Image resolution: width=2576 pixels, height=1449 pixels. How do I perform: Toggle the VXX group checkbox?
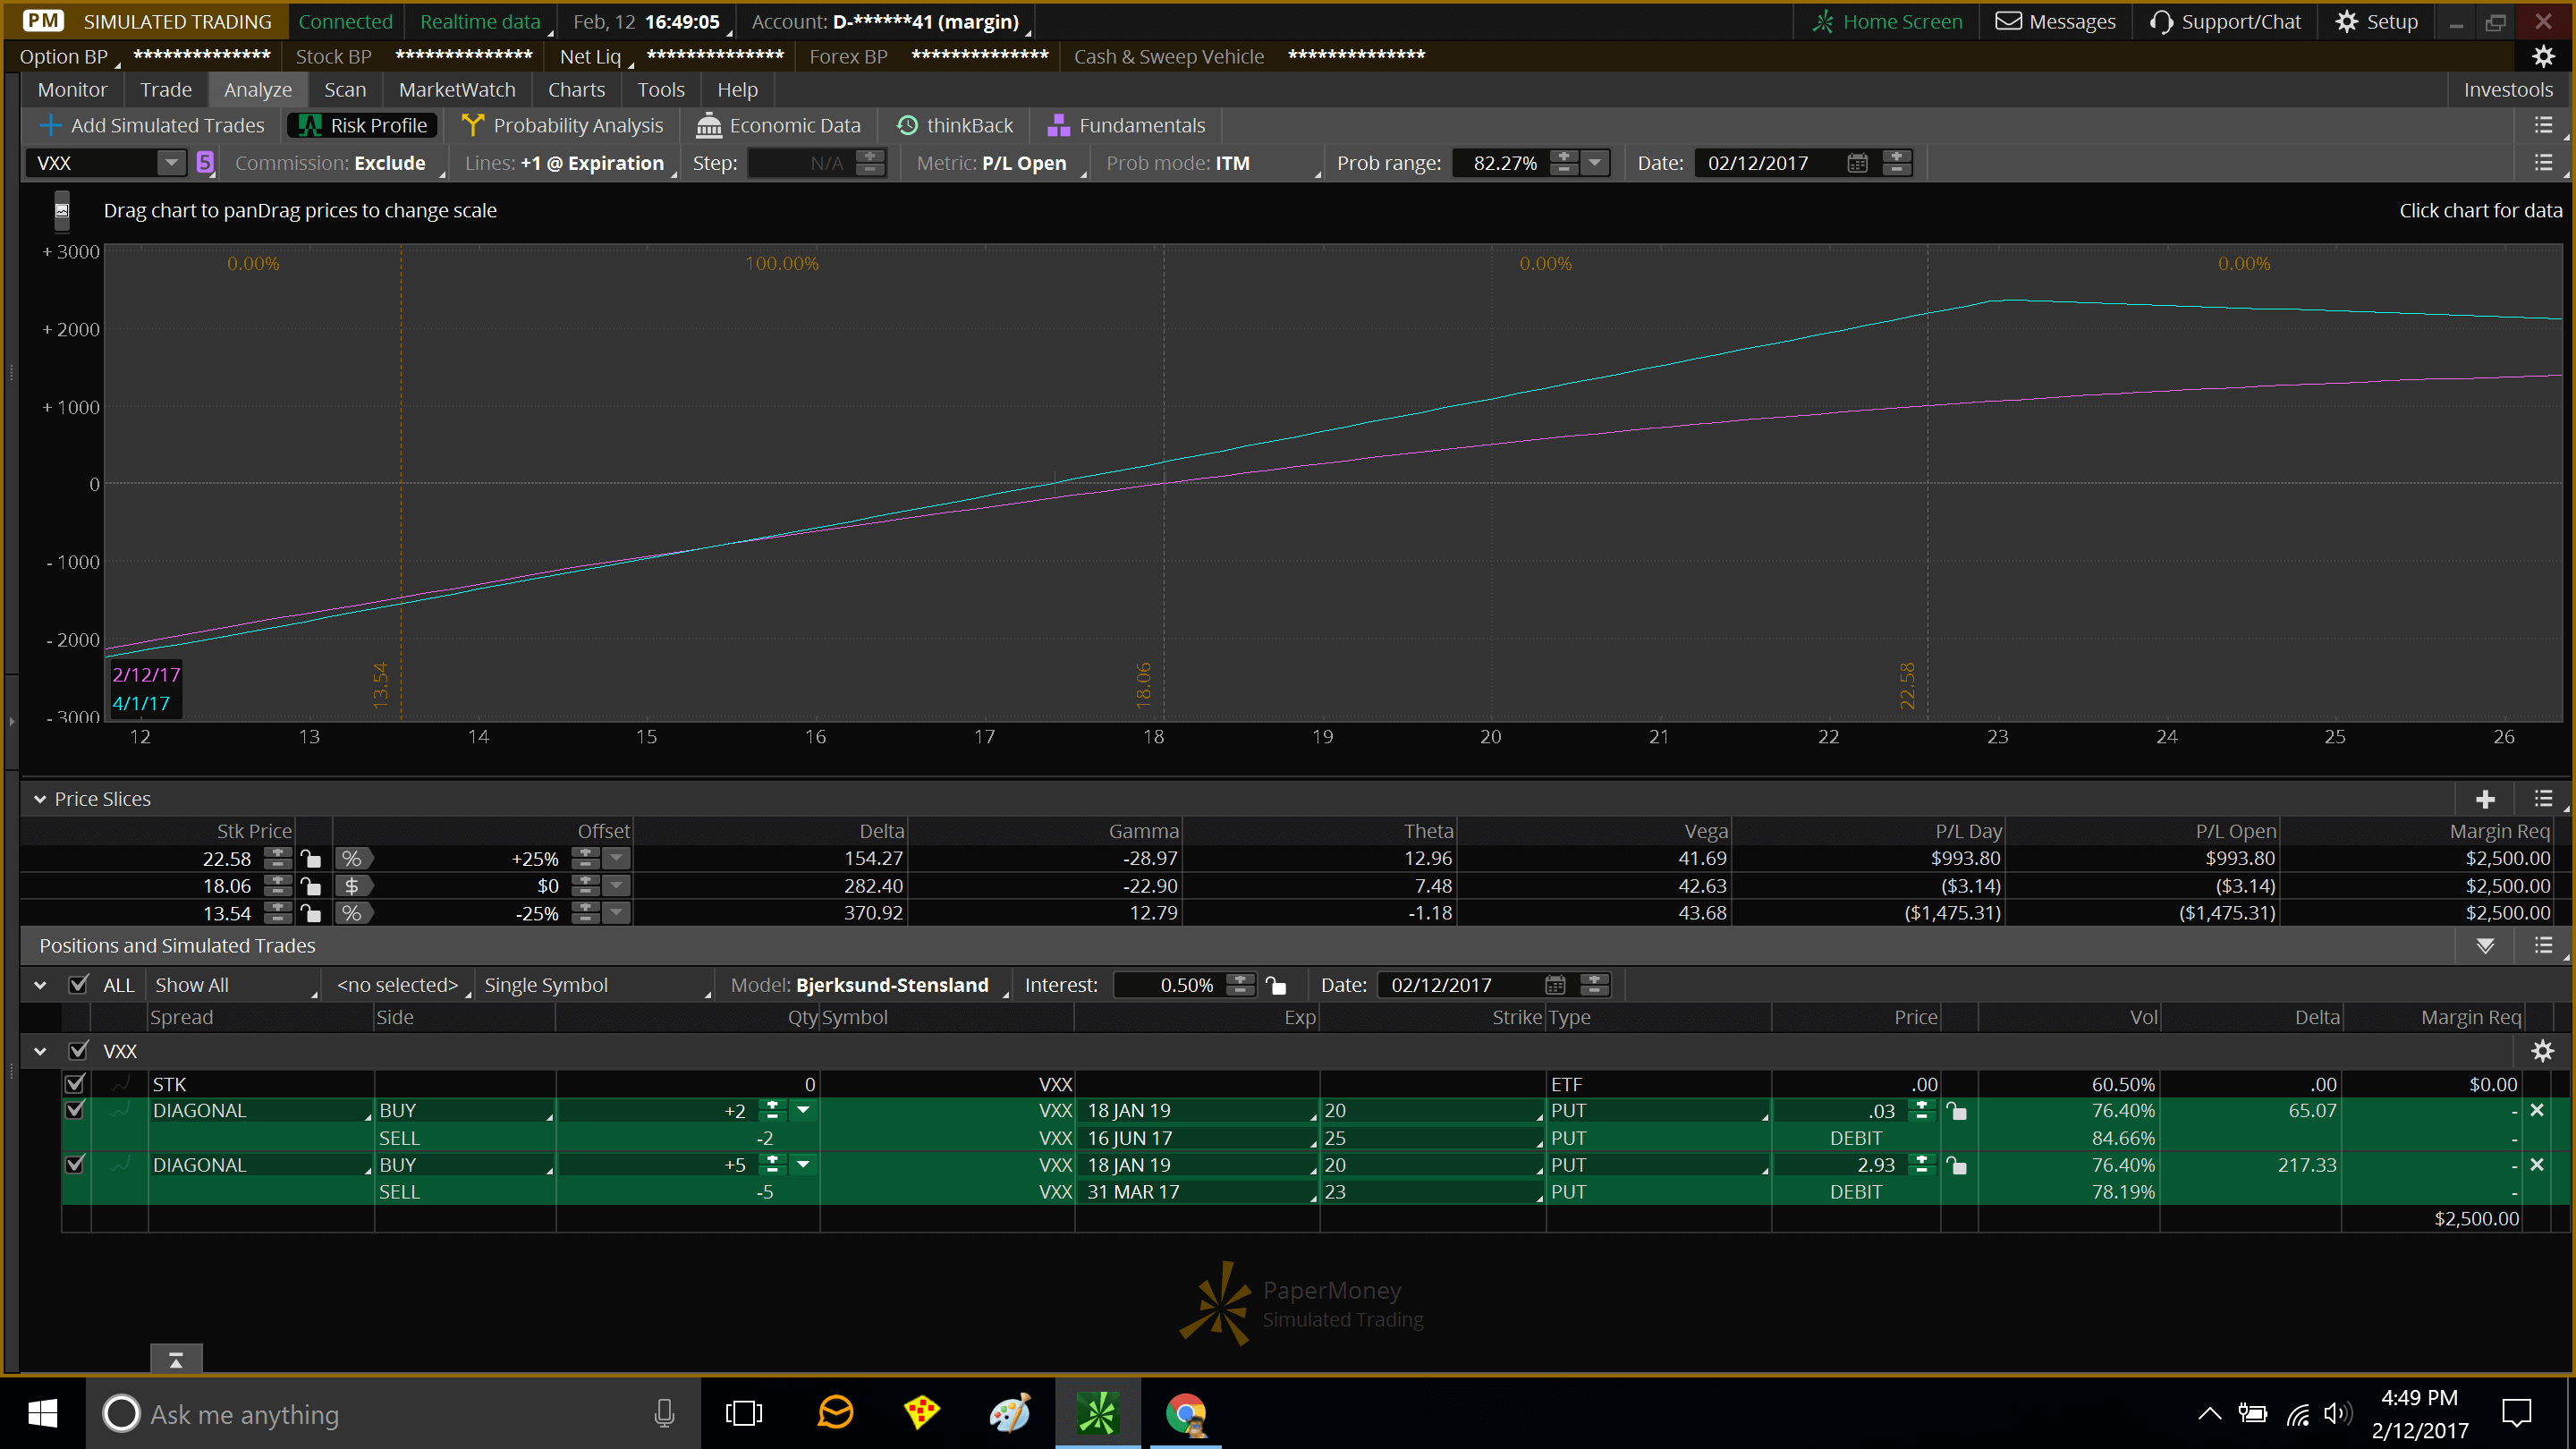tap(77, 1050)
